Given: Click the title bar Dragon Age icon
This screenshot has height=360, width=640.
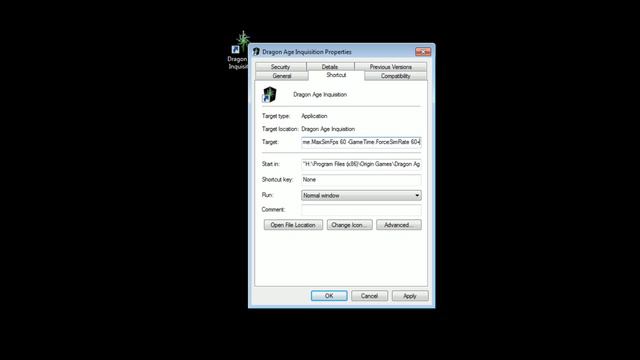Looking at the screenshot, I should [x=256, y=52].
